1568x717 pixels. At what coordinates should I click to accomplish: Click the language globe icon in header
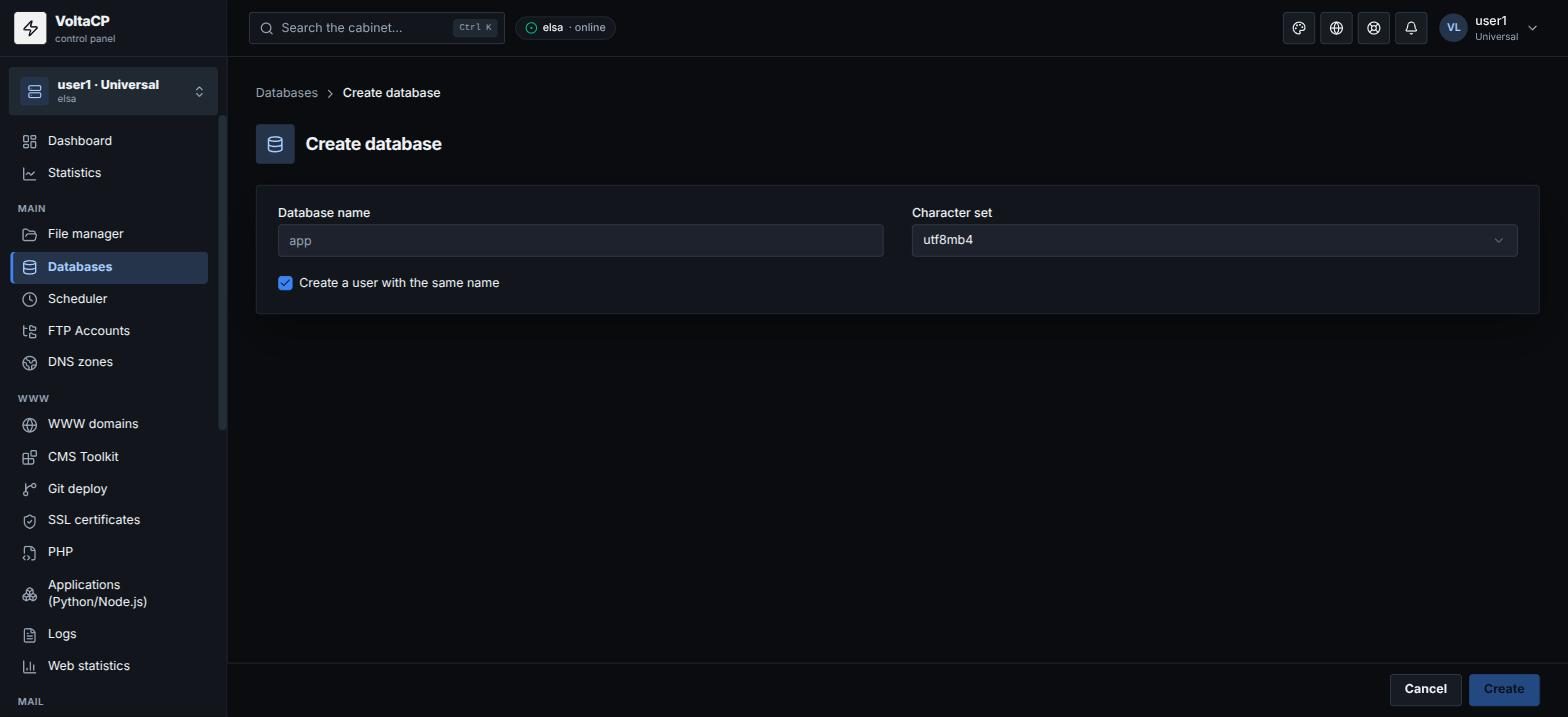pyautogui.click(x=1336, y=28)
